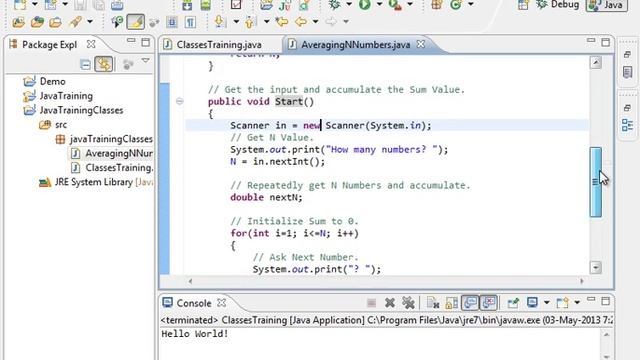
Task: Click Remove Launch X icon in Console
Action: (390, 302)
